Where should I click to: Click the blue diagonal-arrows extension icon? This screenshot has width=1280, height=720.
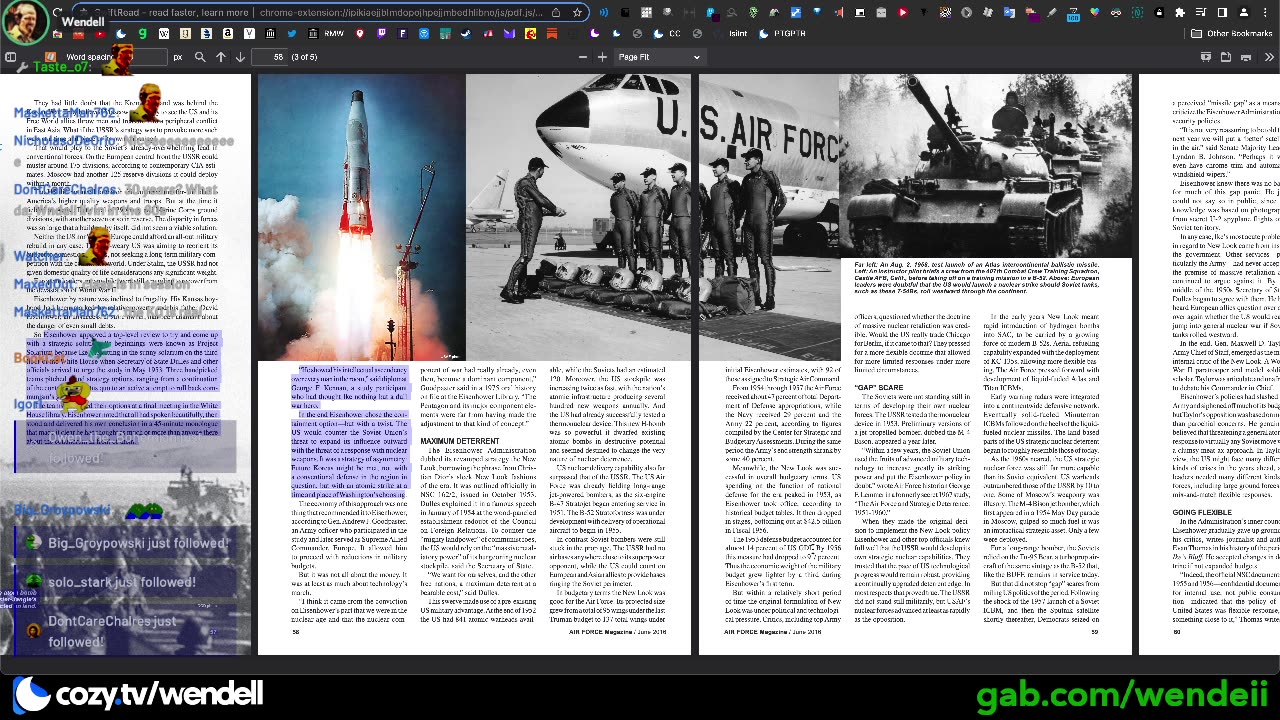[x=796, y=13]
